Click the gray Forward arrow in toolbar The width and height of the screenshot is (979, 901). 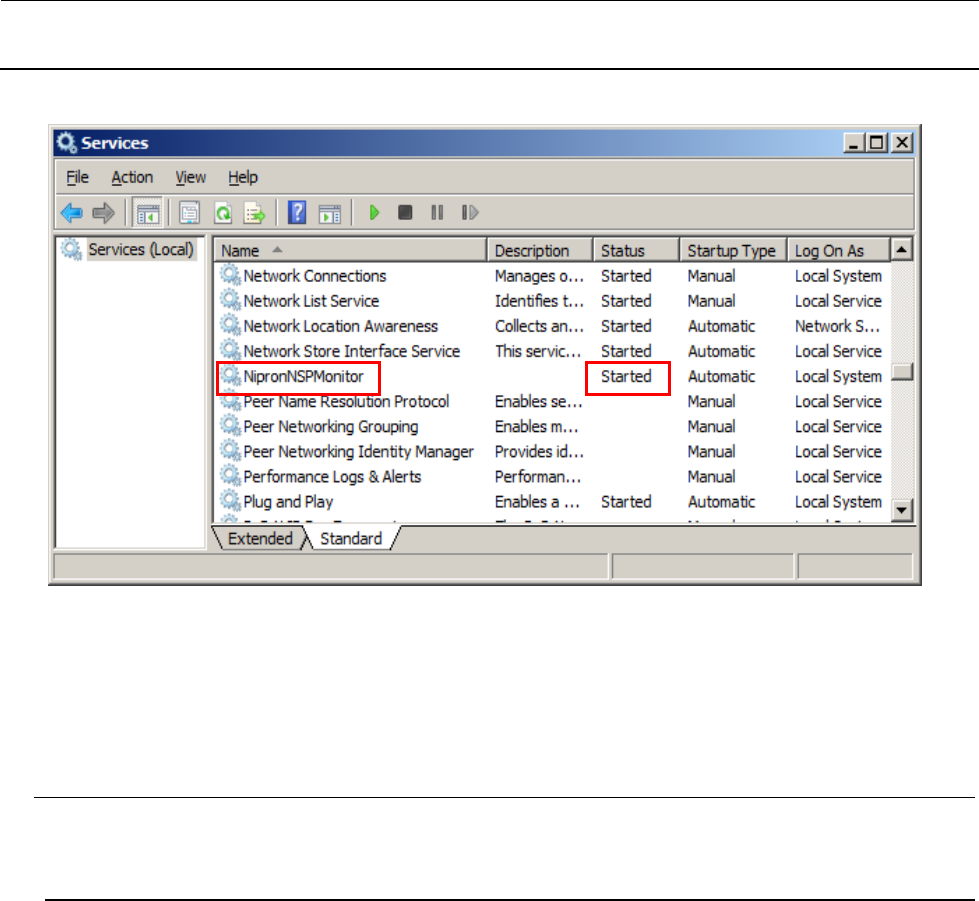point(104,213)
